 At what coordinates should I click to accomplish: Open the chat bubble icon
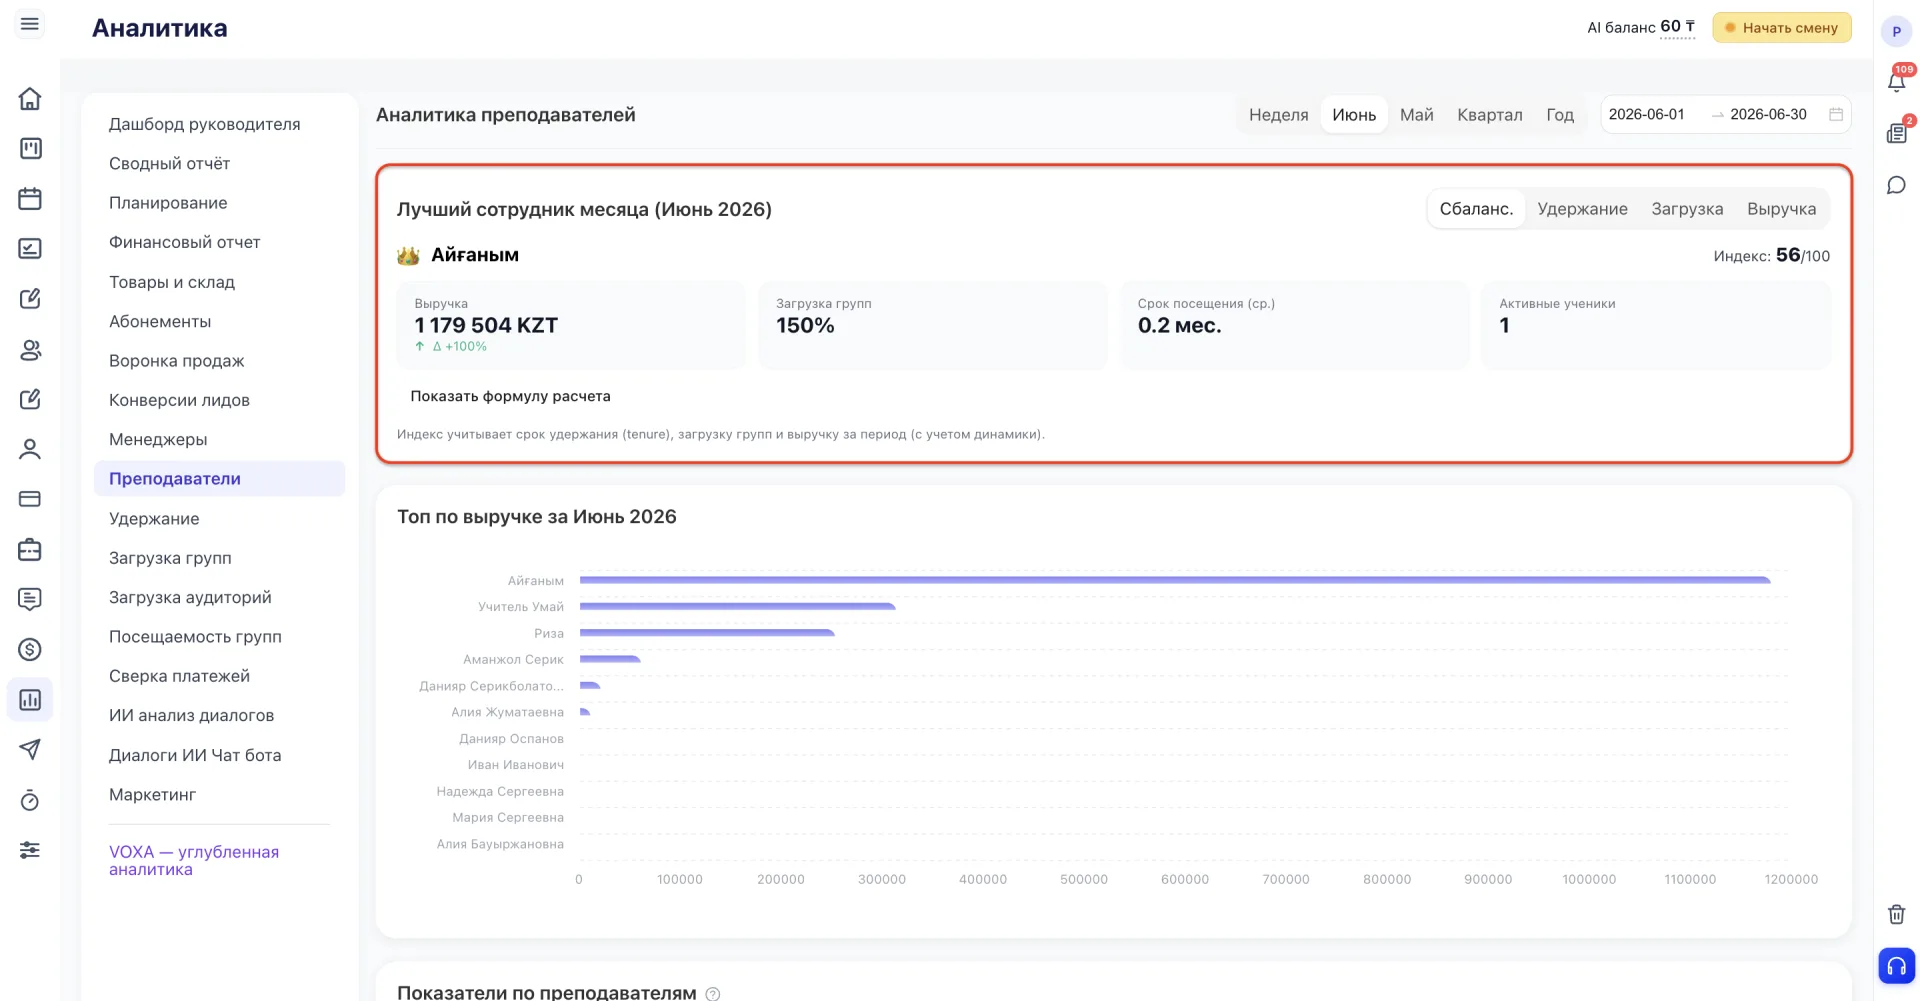pyautogui.click(x=1896, y=185)
